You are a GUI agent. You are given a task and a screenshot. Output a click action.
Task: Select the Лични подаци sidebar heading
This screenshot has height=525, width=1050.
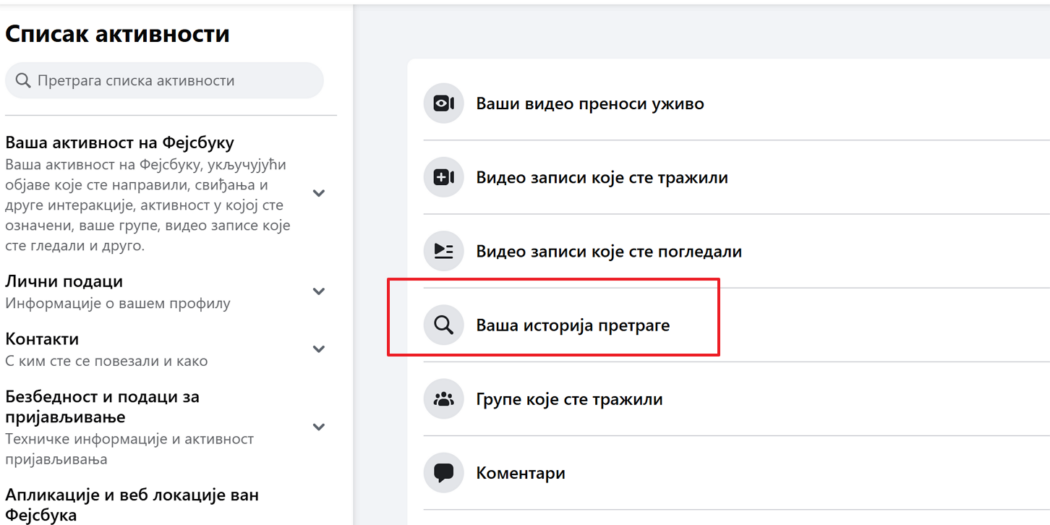point(64,282)
